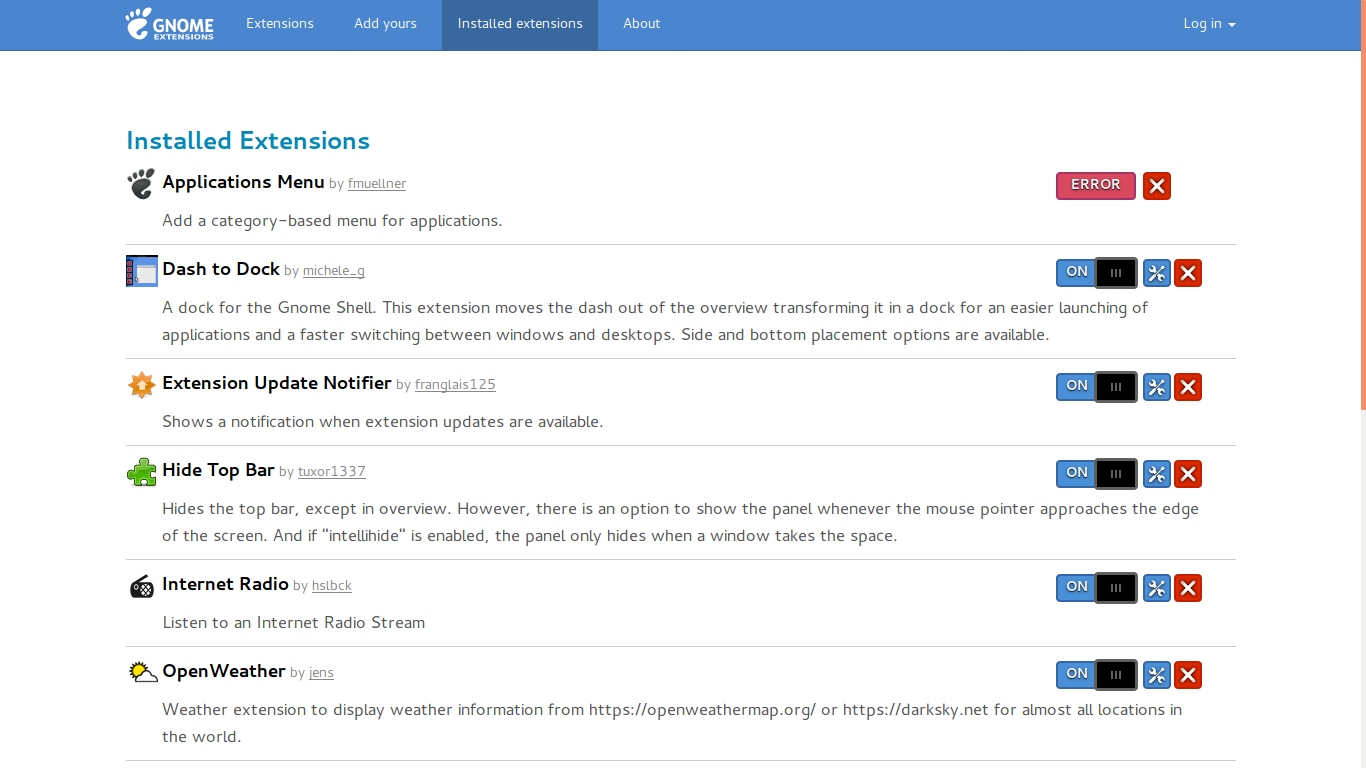This screenshot has height=768, width=1366.
Task: Open the Add yours page
Action: tap(385, 24)
